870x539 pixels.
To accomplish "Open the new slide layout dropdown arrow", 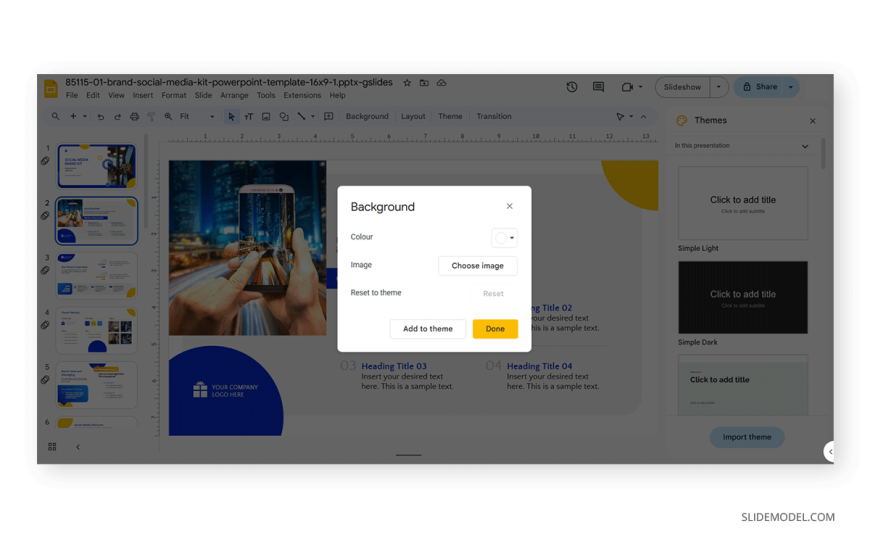I will point(85,117).
